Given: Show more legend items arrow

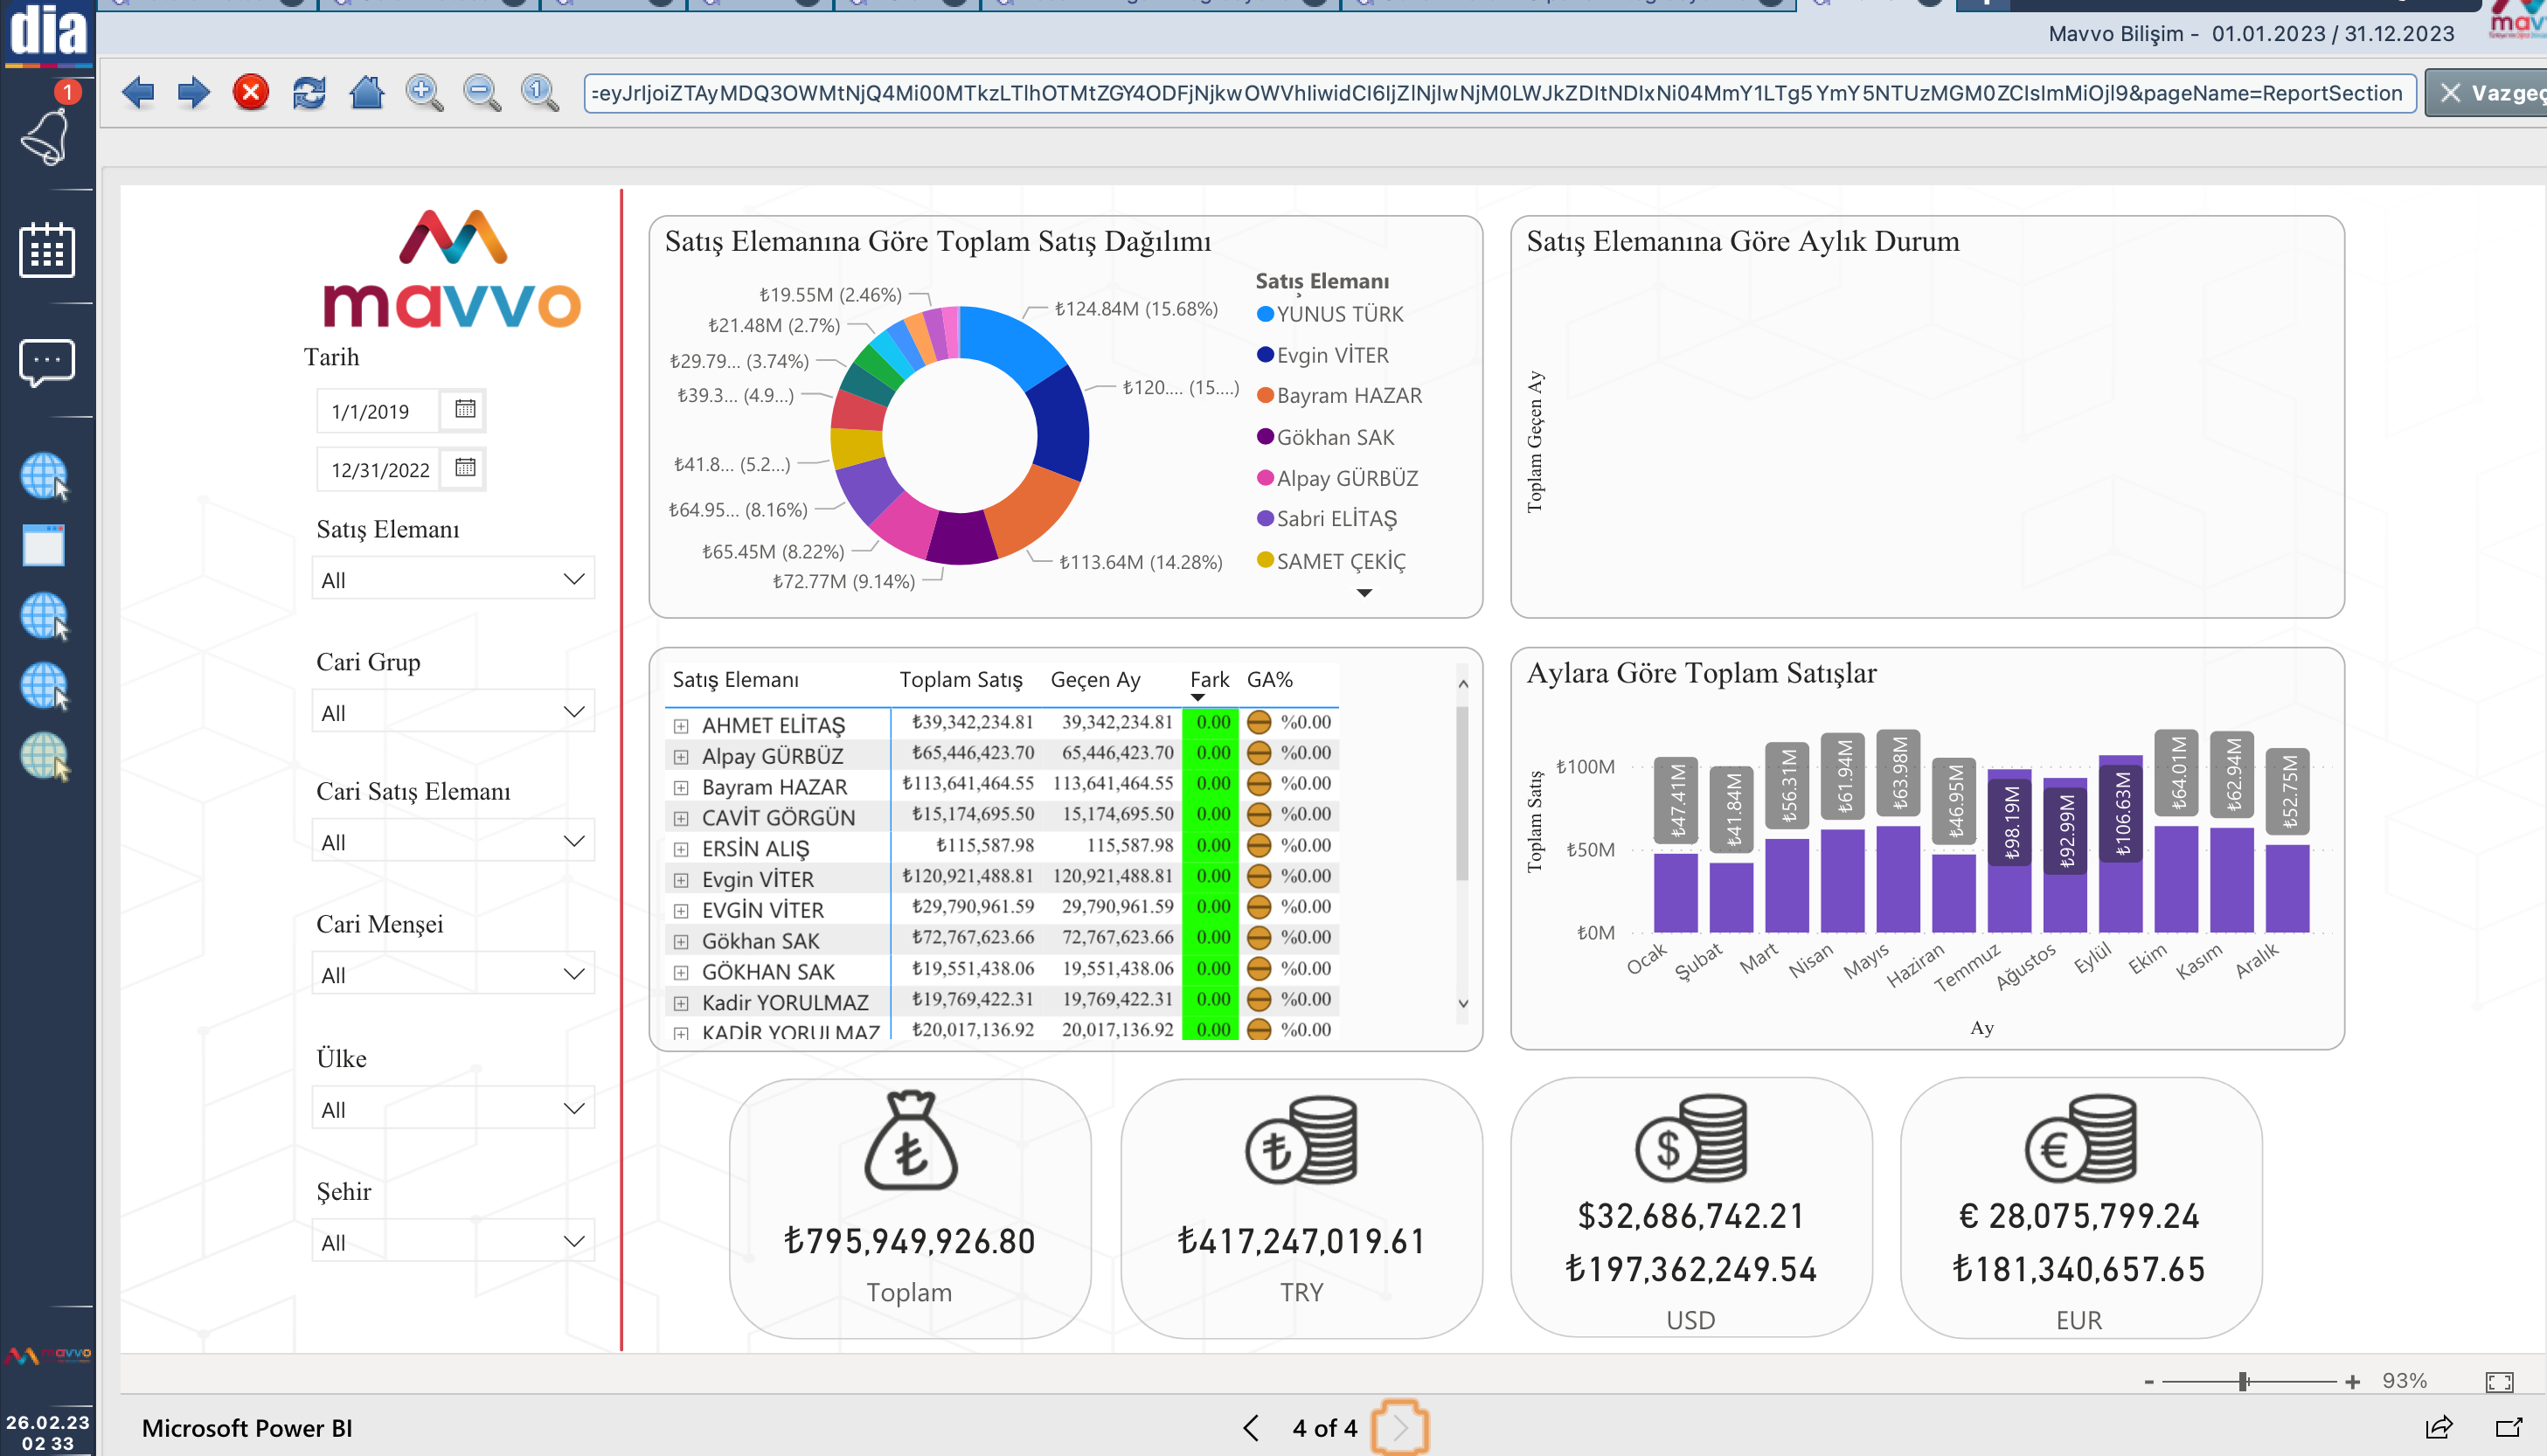Looking at the screenshot, I should [1364, 593].
